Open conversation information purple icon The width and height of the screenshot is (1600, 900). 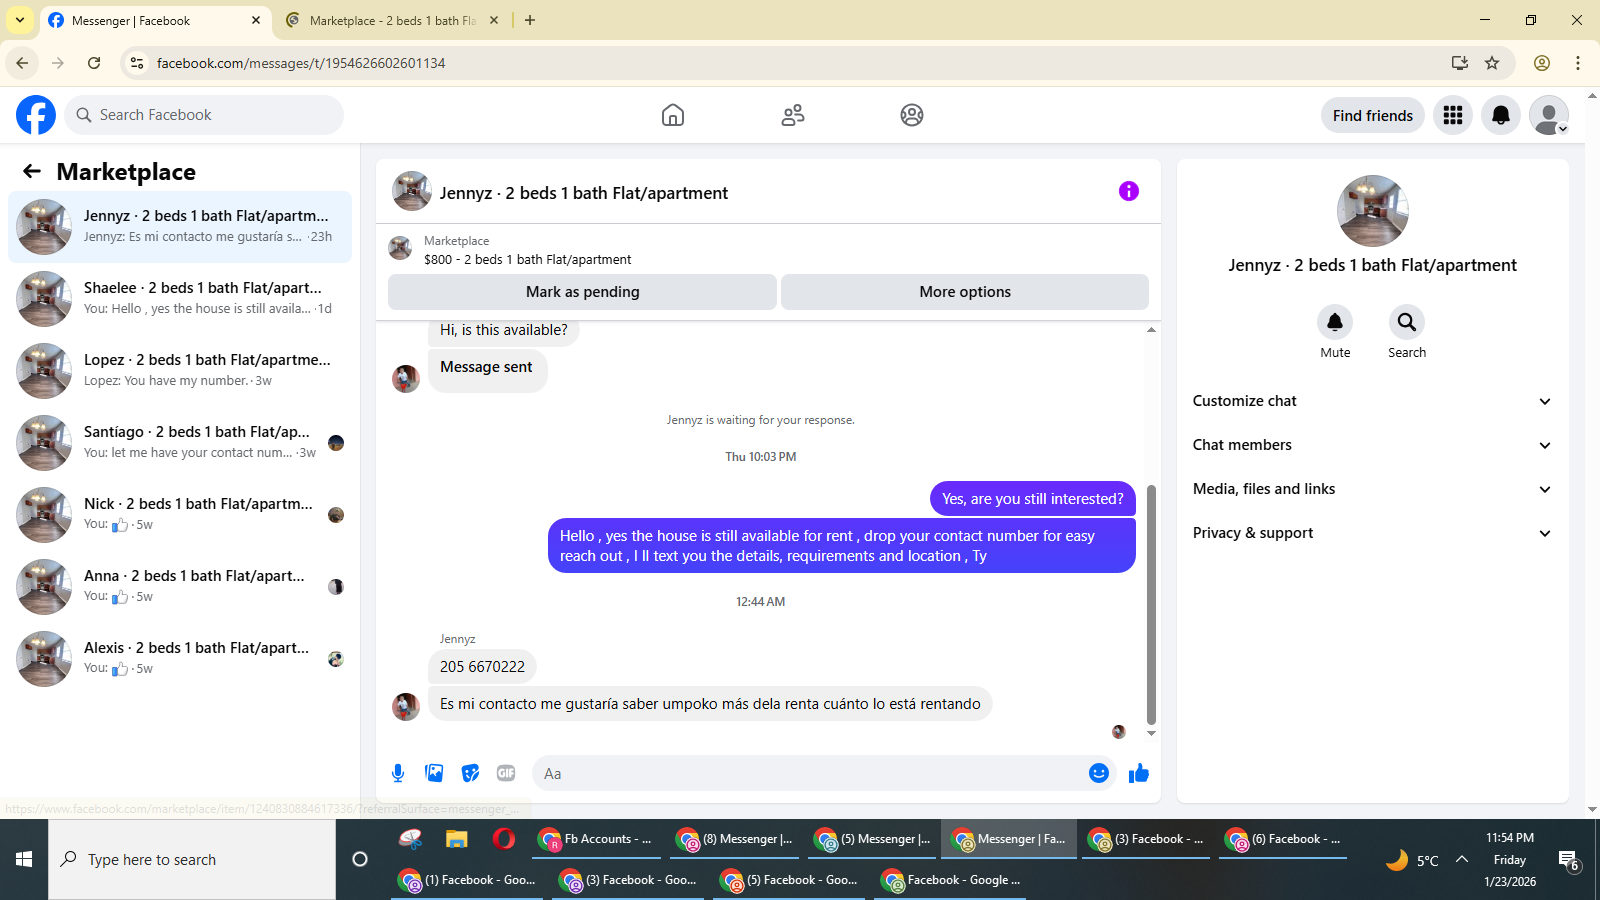(1129, 191)
